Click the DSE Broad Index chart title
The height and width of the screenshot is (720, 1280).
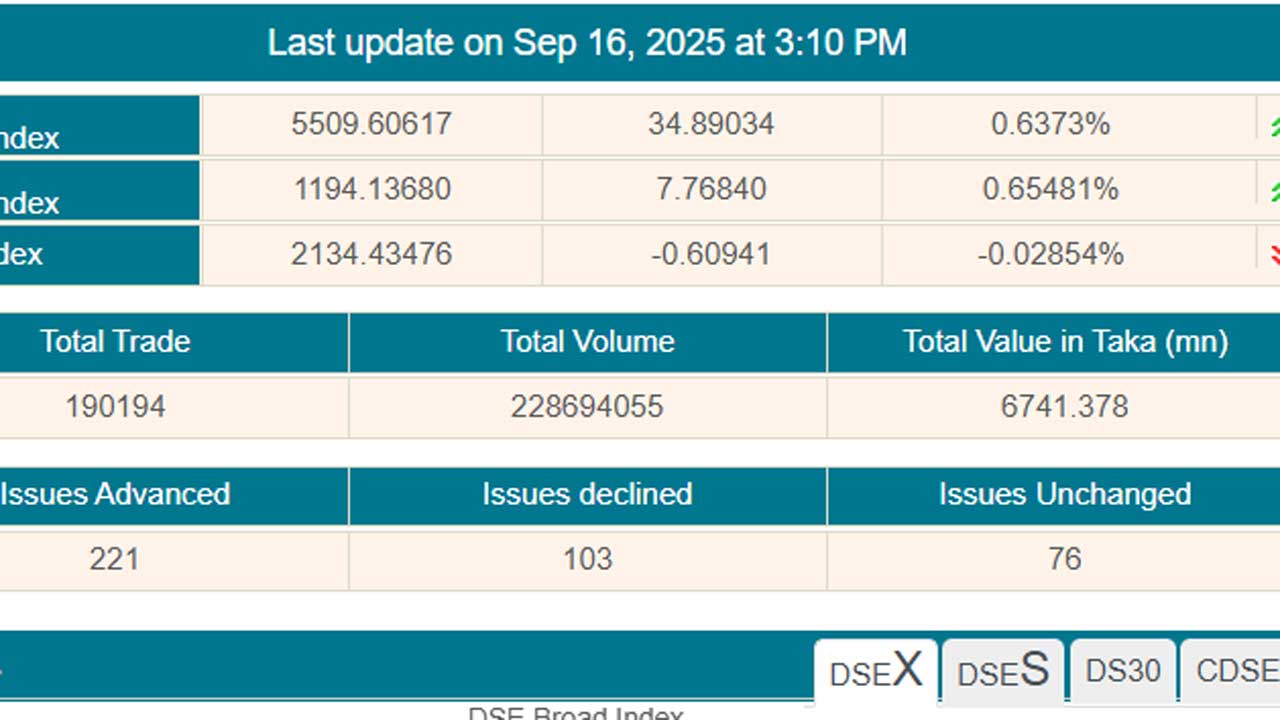tap(575, 713)
